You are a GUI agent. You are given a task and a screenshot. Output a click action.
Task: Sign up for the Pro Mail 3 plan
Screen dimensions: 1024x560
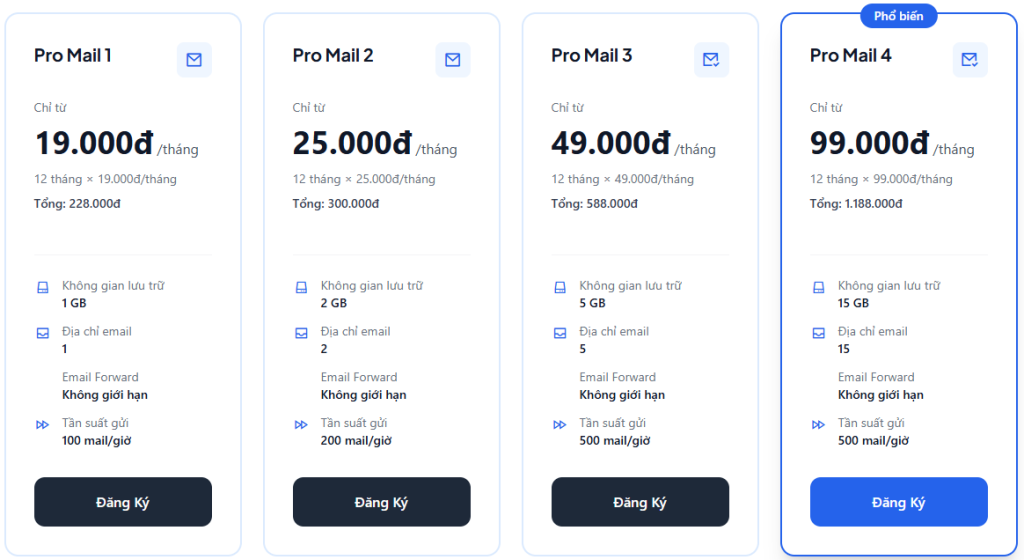(640, 502)
